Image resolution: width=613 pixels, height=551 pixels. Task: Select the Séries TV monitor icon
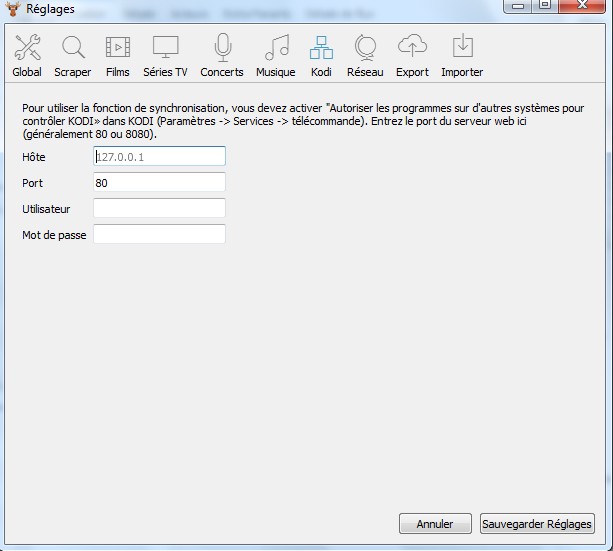pos(165,47)
